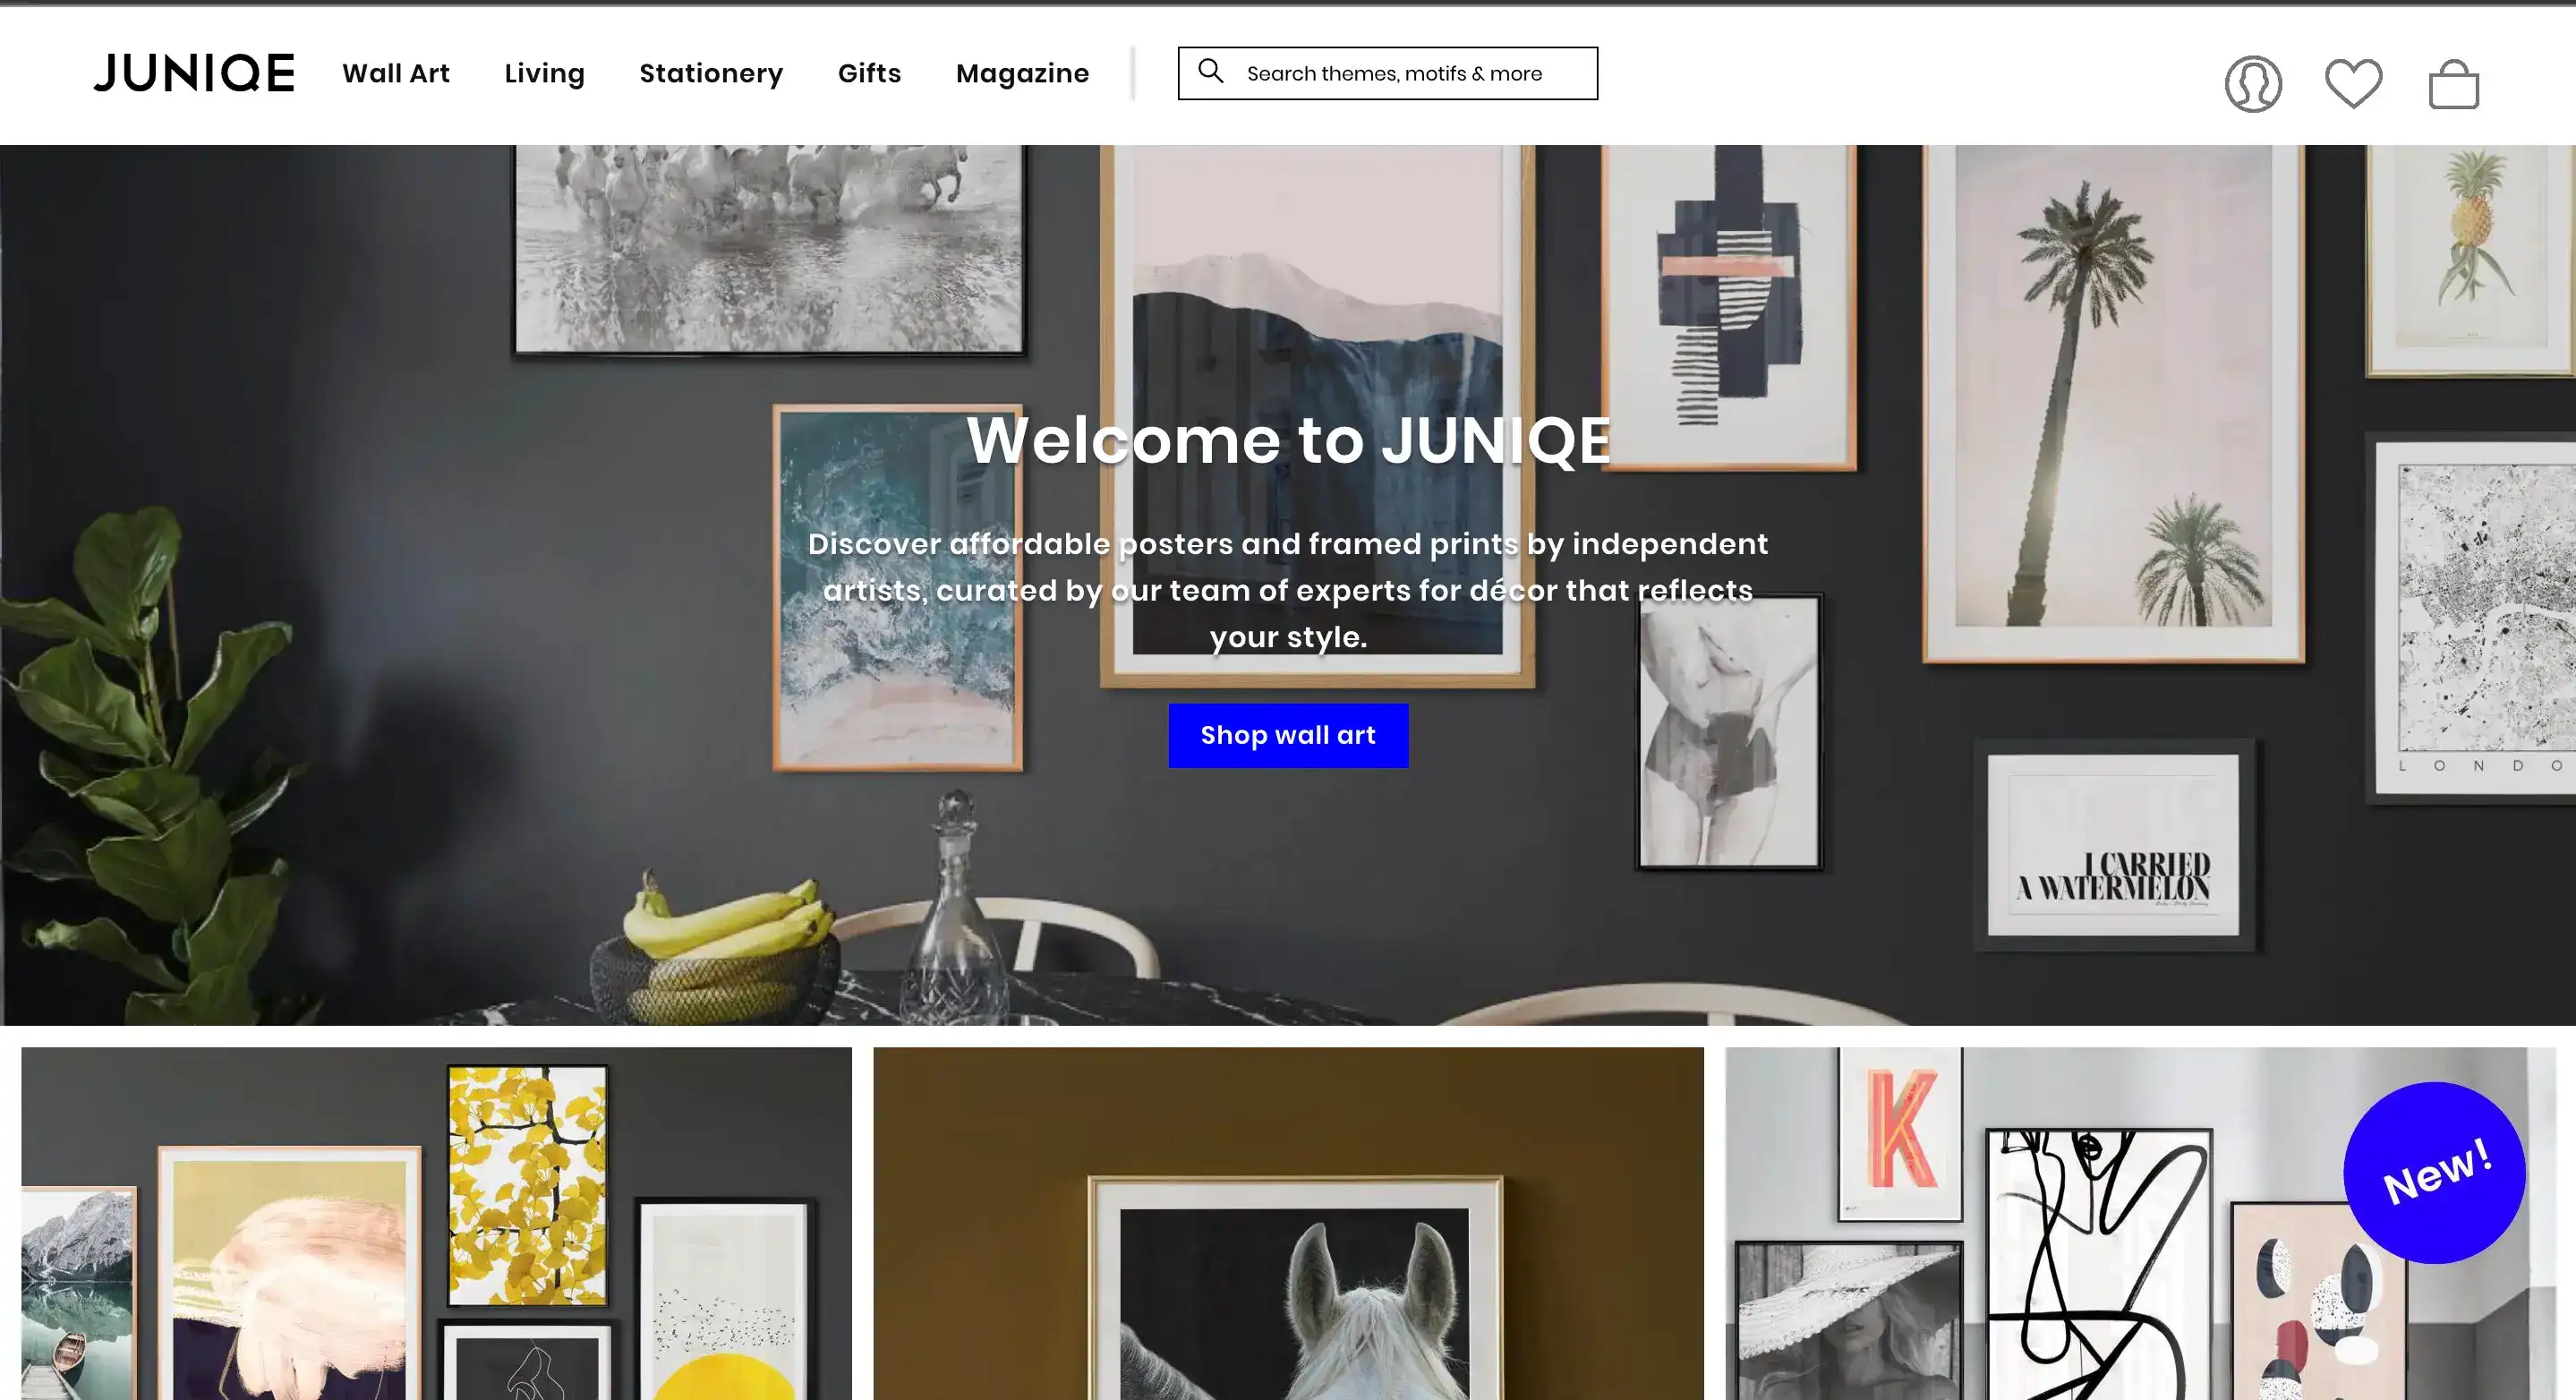Open the account profile icon

coord(2253,84)
